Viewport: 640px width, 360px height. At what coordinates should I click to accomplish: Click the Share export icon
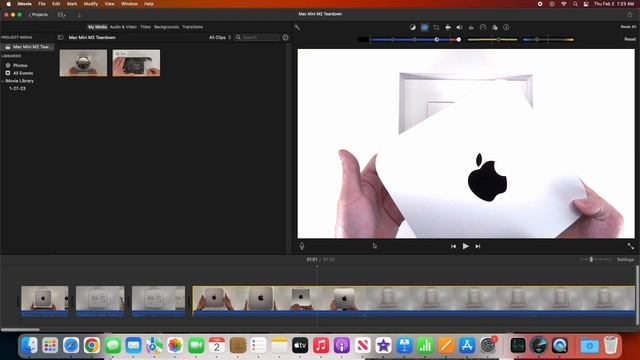[629, 14]
